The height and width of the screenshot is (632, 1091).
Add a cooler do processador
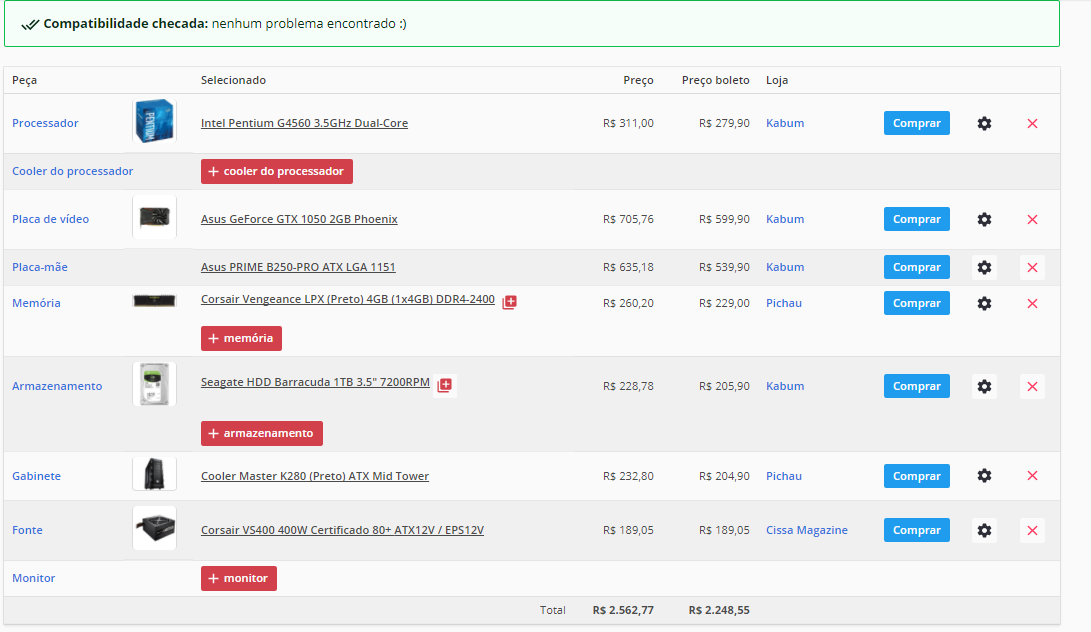(x=277, y=171)
